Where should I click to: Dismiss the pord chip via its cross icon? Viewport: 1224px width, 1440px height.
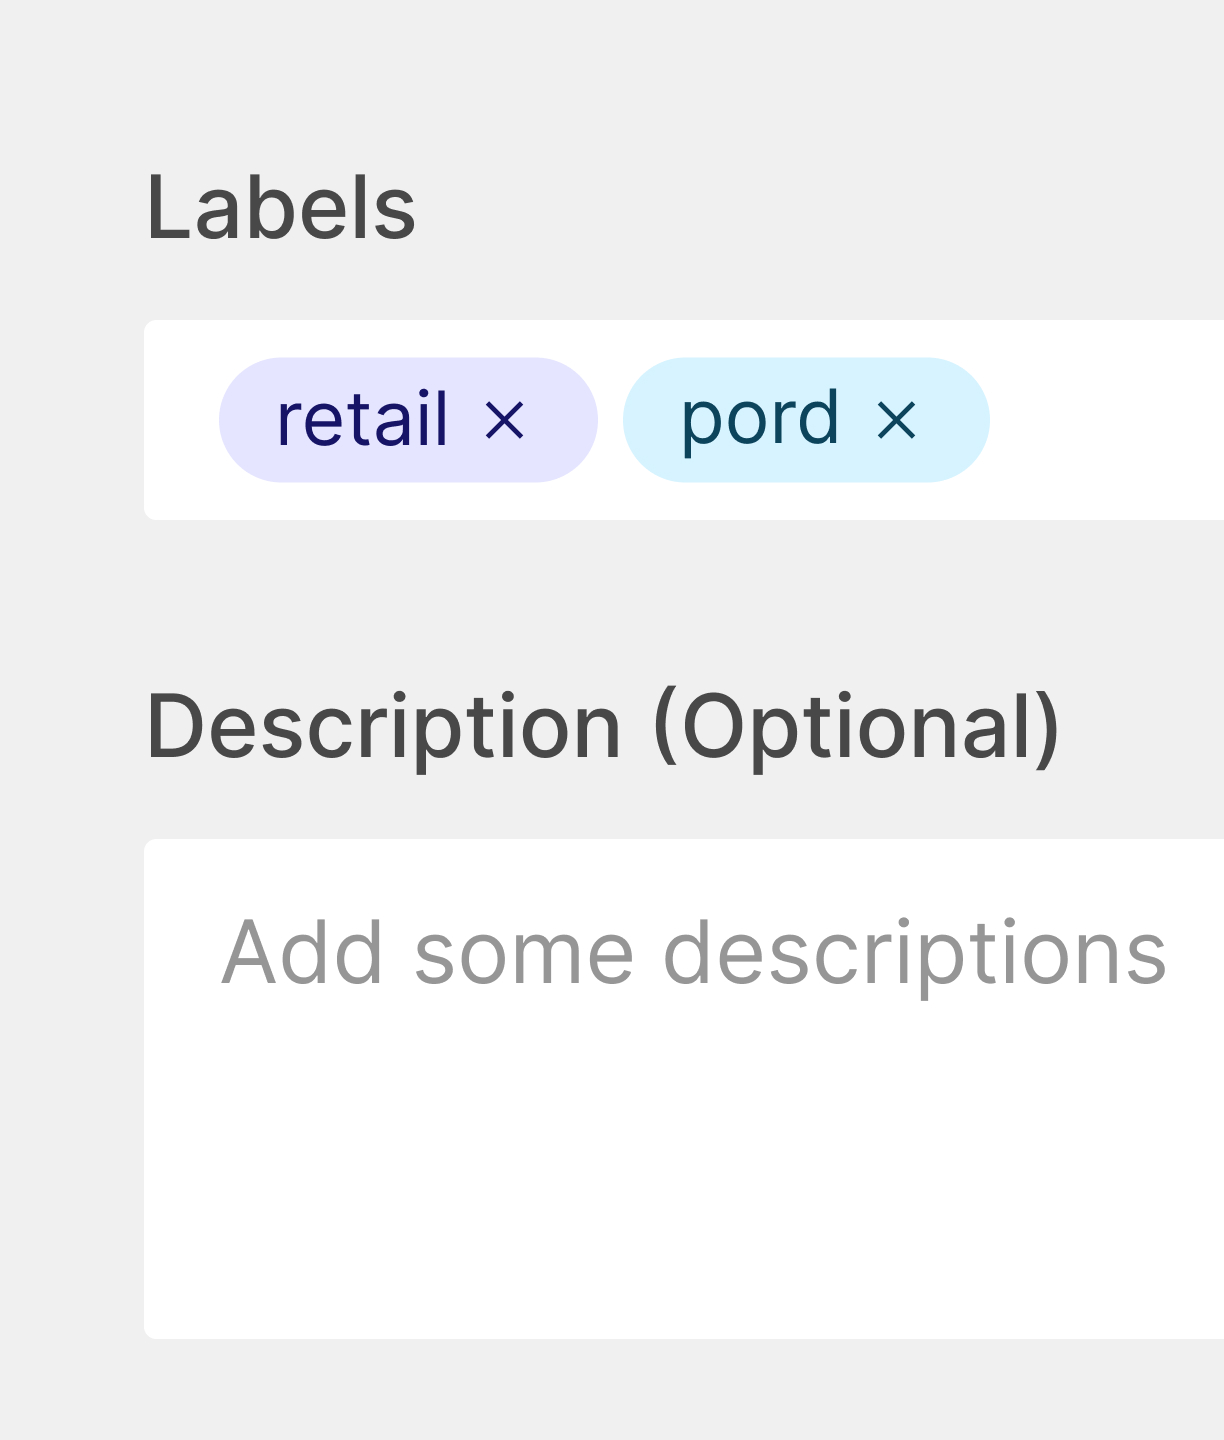(897, 420)
